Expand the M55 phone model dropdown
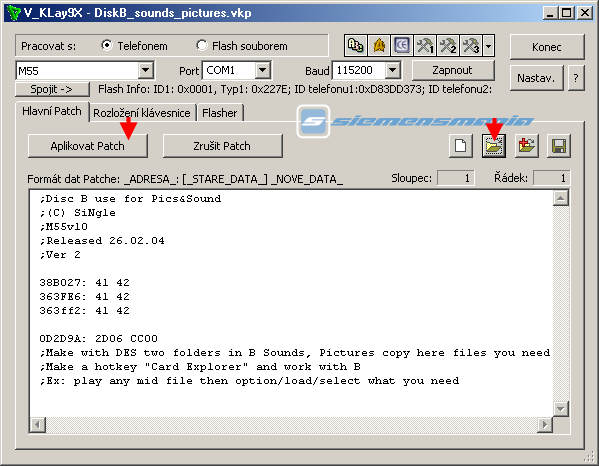 click(x=146, y=70)
